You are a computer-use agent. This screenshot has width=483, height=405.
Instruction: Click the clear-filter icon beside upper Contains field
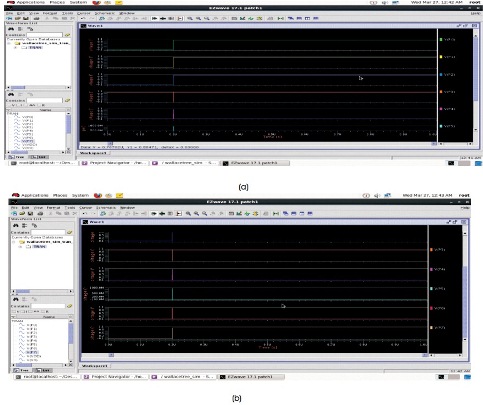pos(67,35)
